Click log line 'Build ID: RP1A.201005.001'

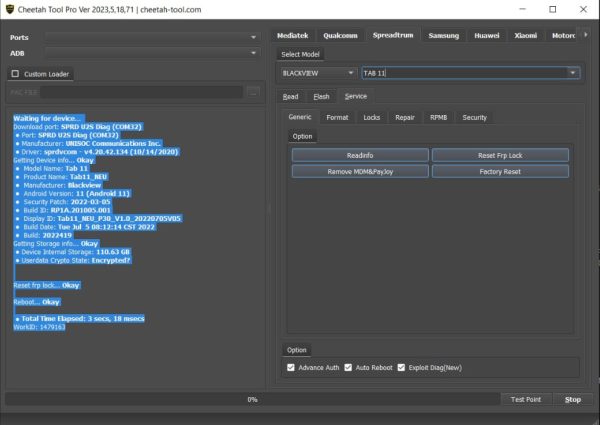64,210
